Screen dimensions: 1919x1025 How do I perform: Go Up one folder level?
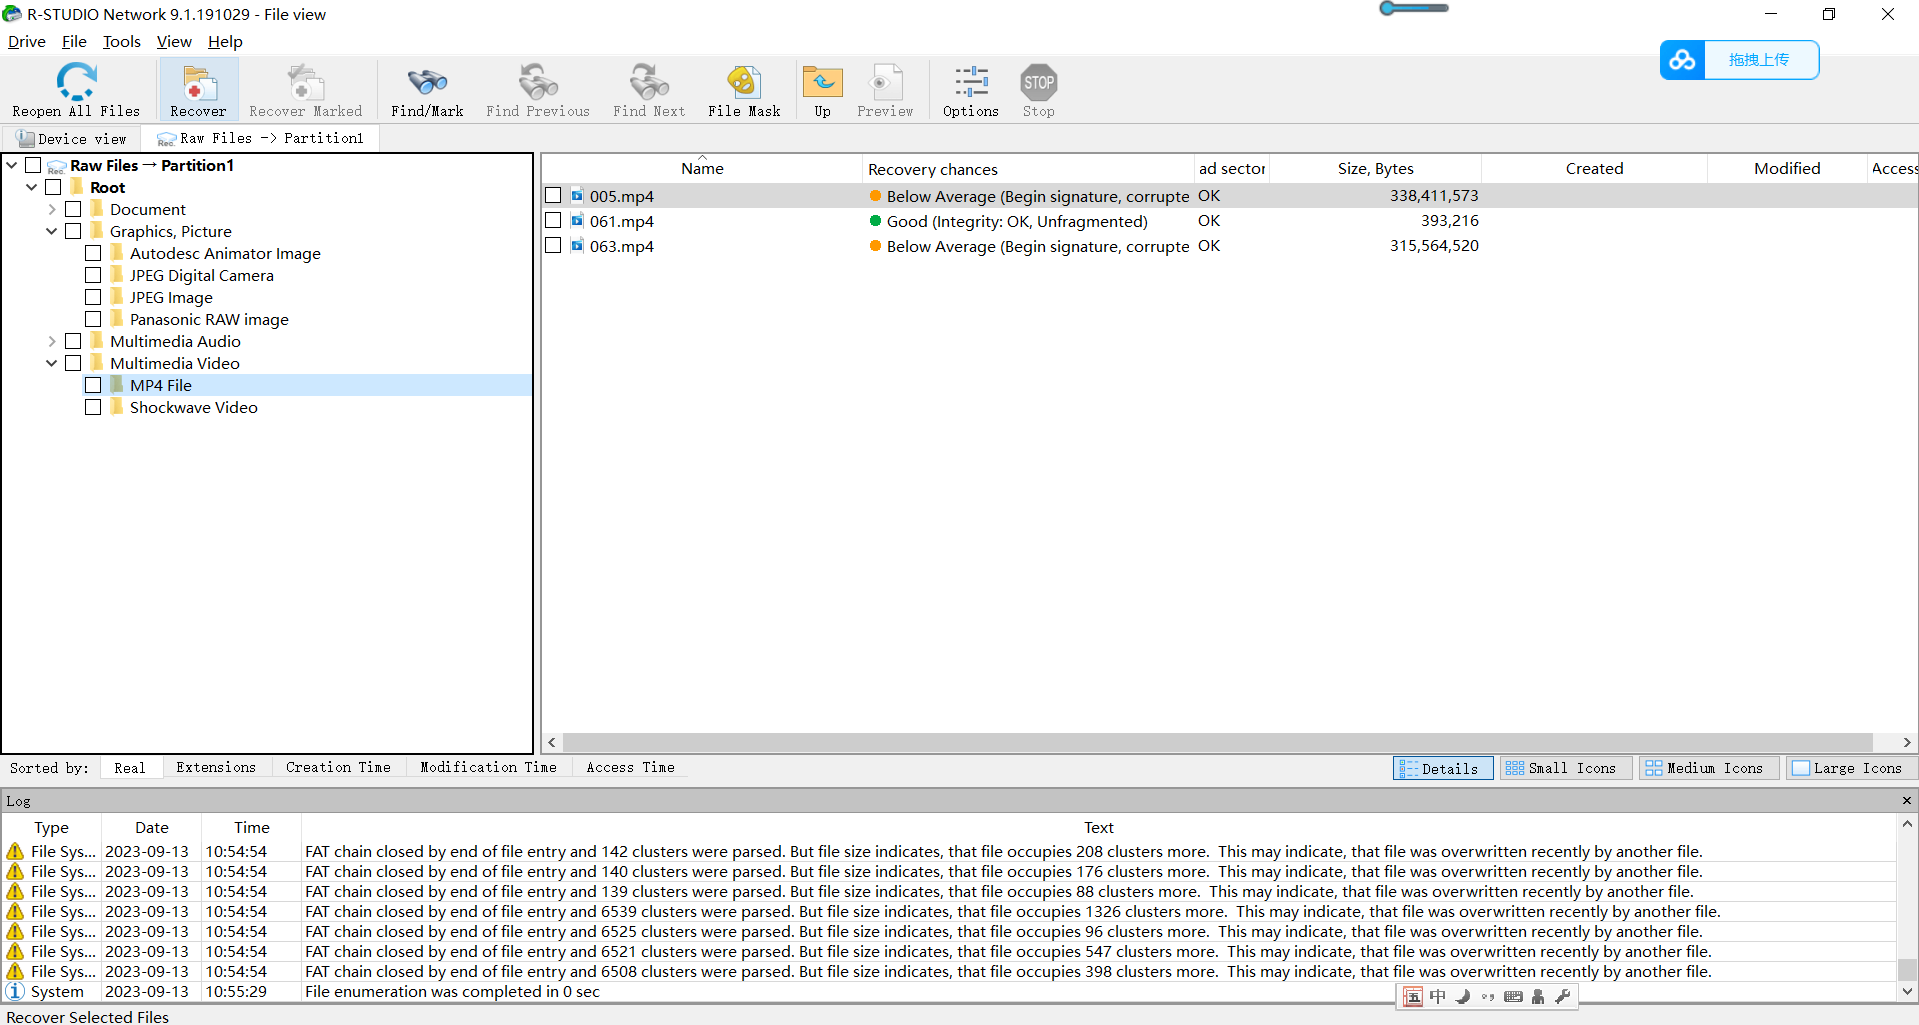[x=822, y=81]
